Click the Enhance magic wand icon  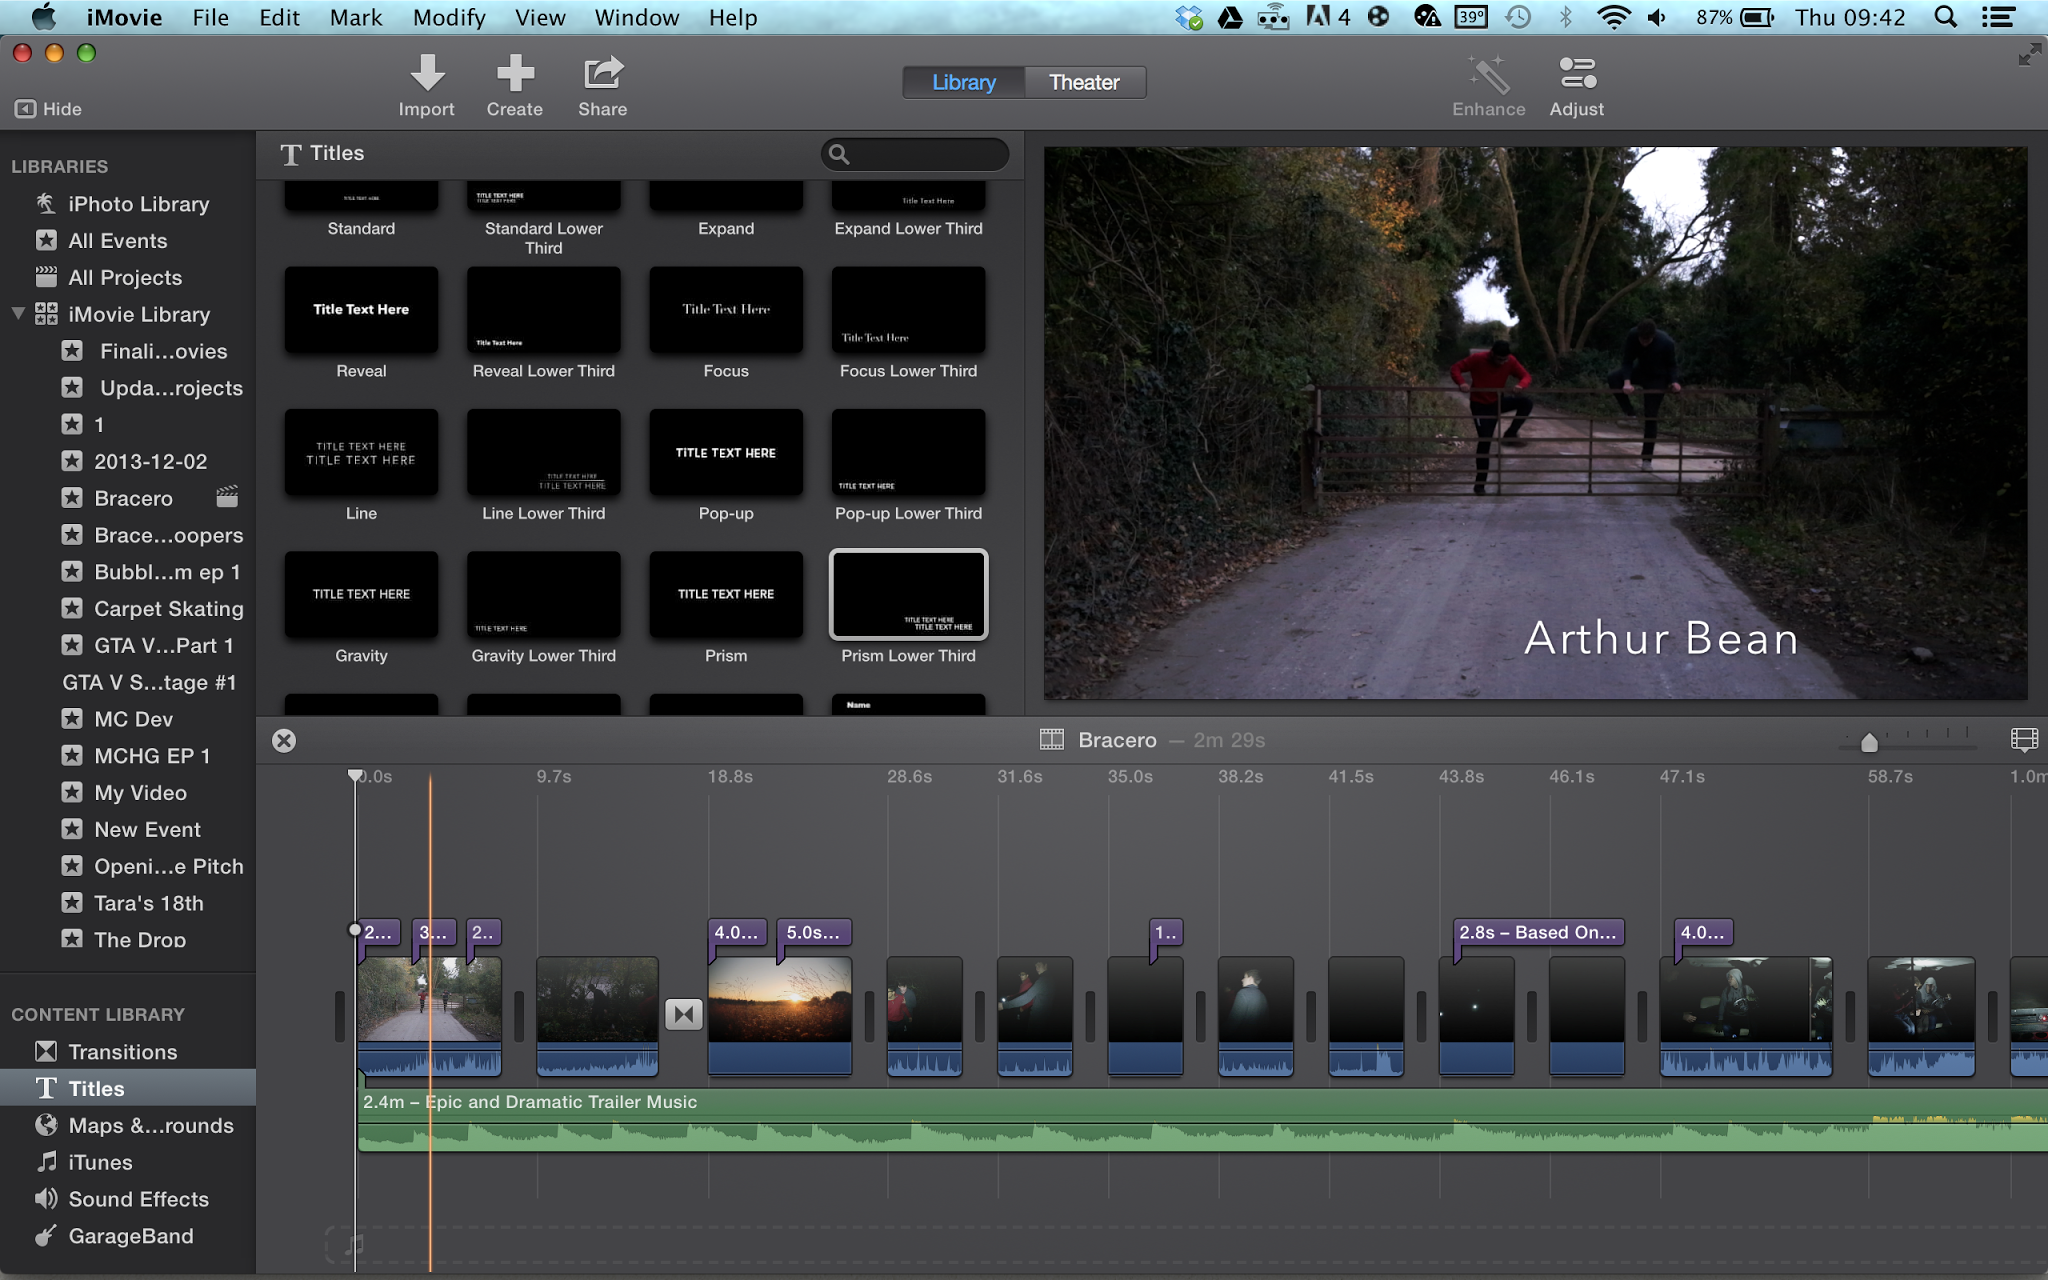1488,73
